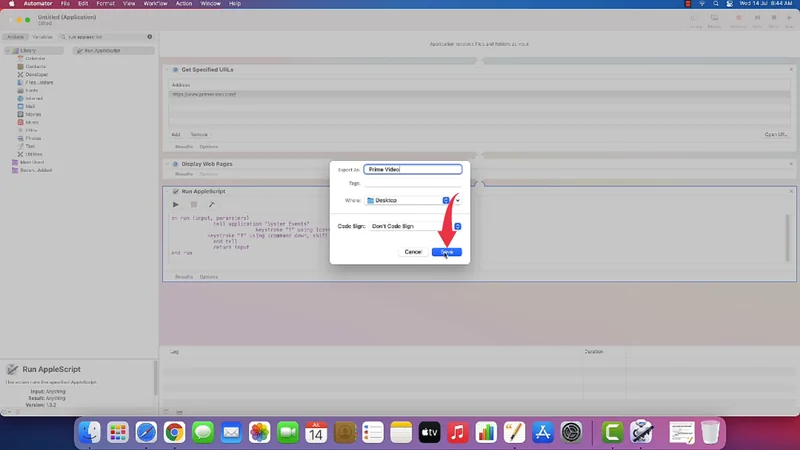Open the Trash from the Dock
The width and height of the screenshot is (800, 450).
point(710,432)
